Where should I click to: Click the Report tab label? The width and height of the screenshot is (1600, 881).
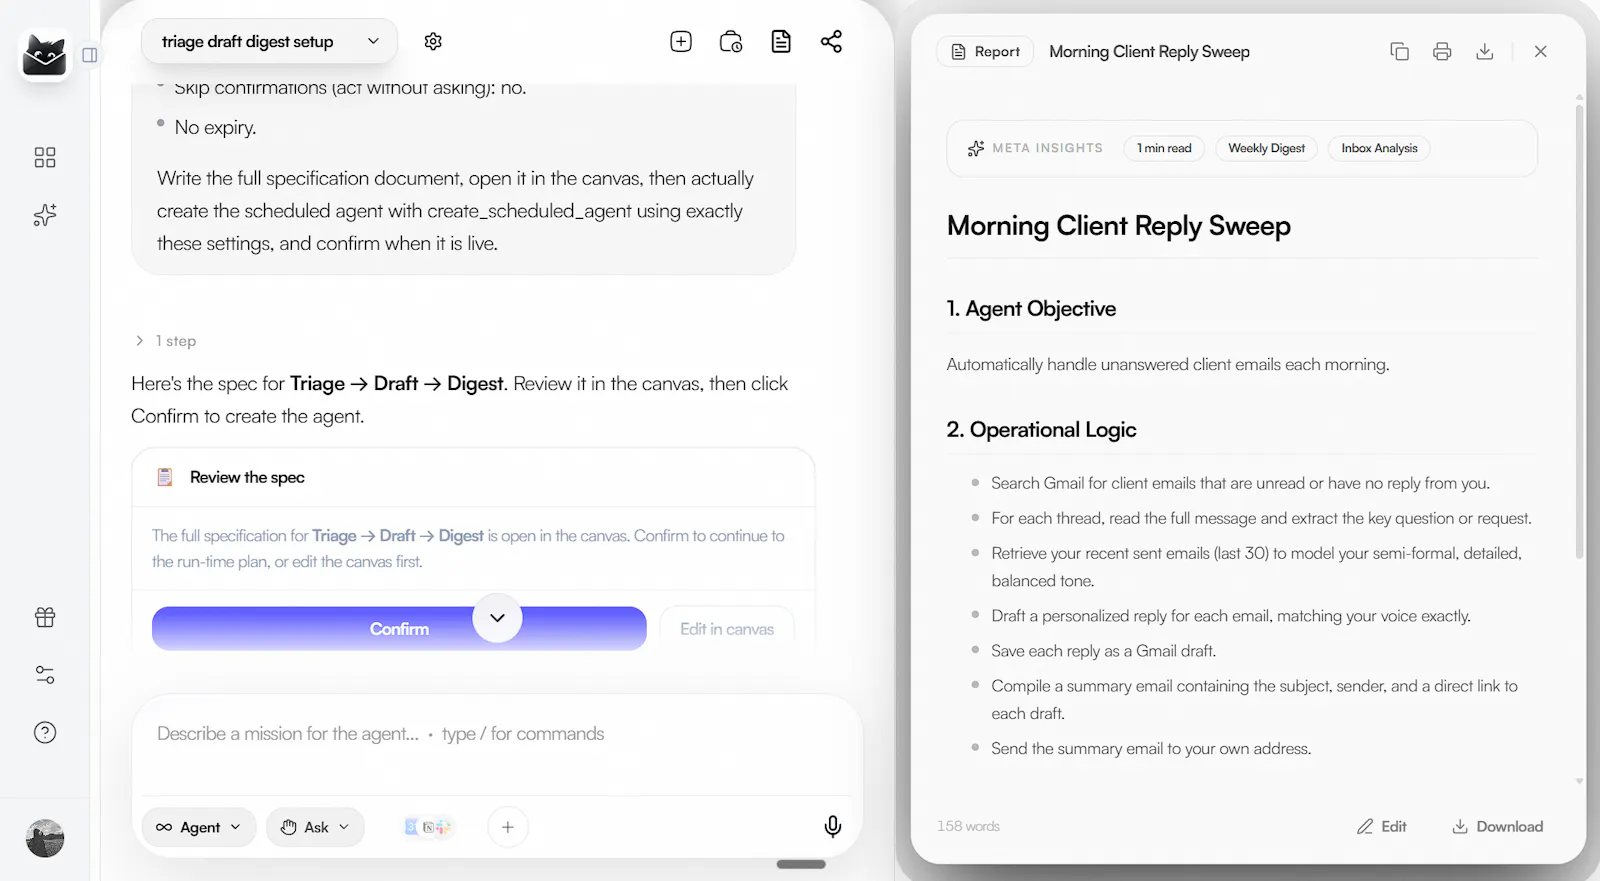[x=985, y=51]
